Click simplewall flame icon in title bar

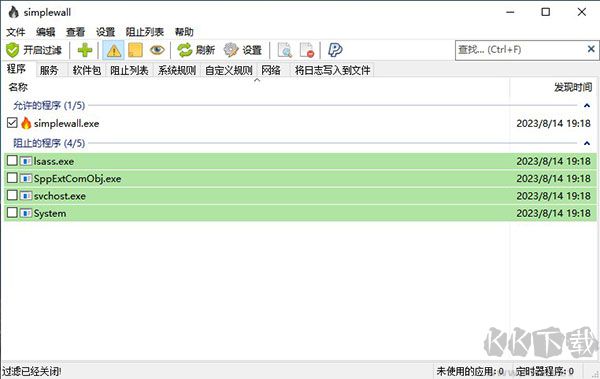point(13,12)
